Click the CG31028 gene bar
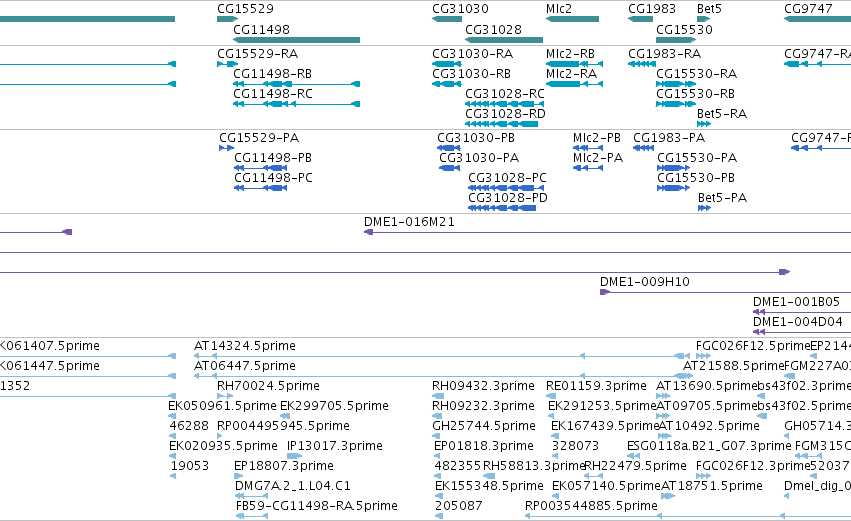Image resolution: width=851 pixels, height=521 pixels. coord(504,40)
